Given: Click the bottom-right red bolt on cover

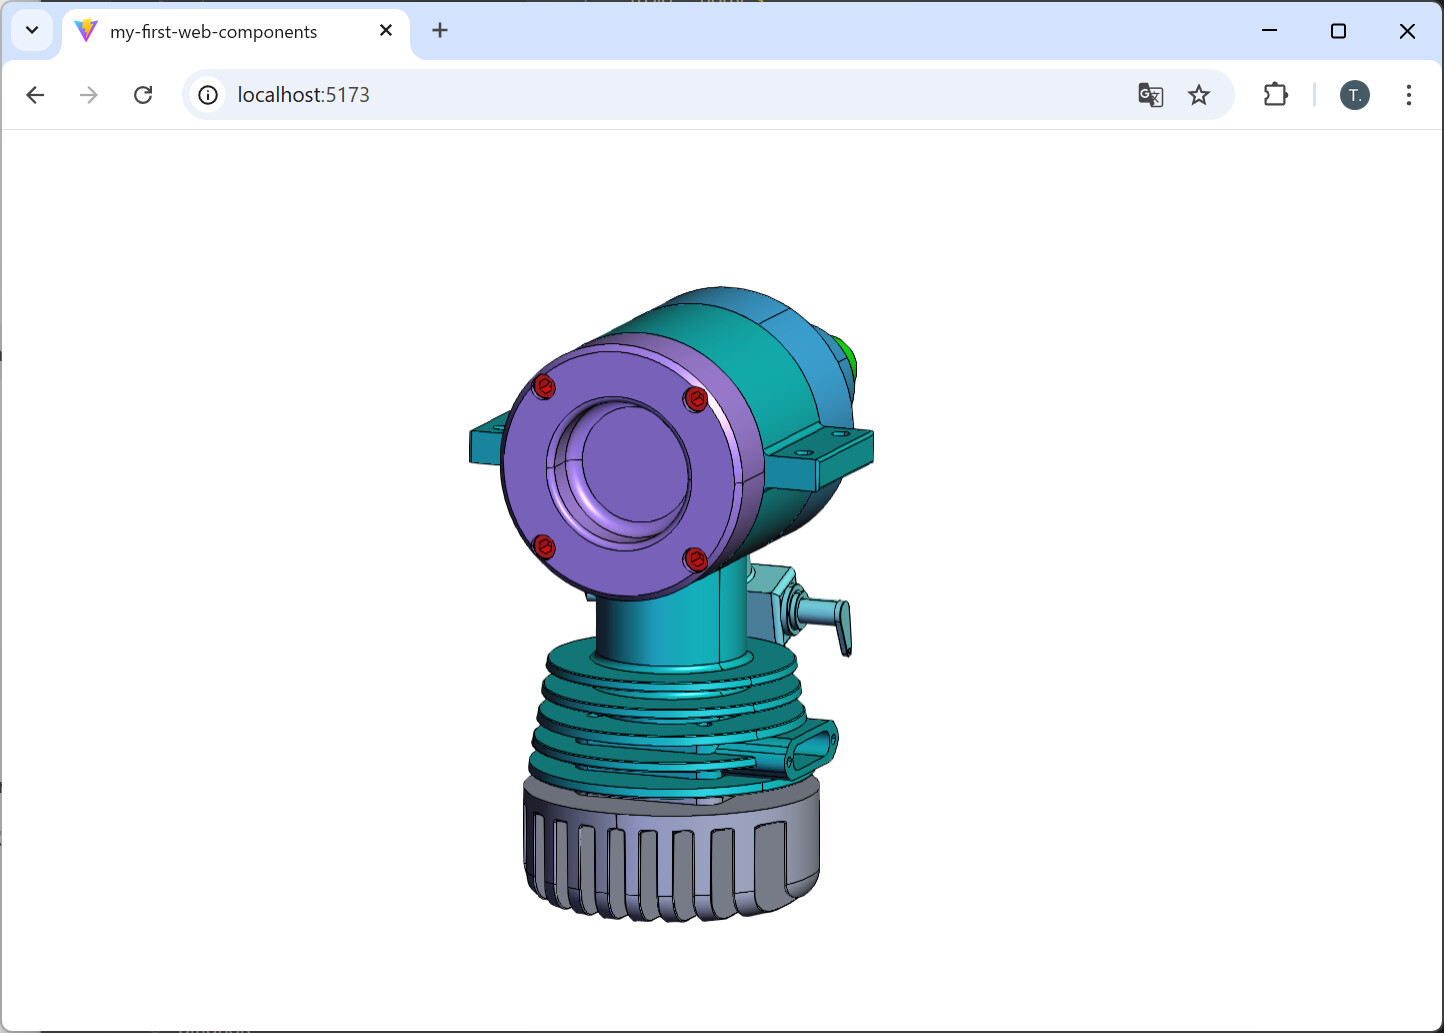Looking at the screenshot, I should pos(696,559).
